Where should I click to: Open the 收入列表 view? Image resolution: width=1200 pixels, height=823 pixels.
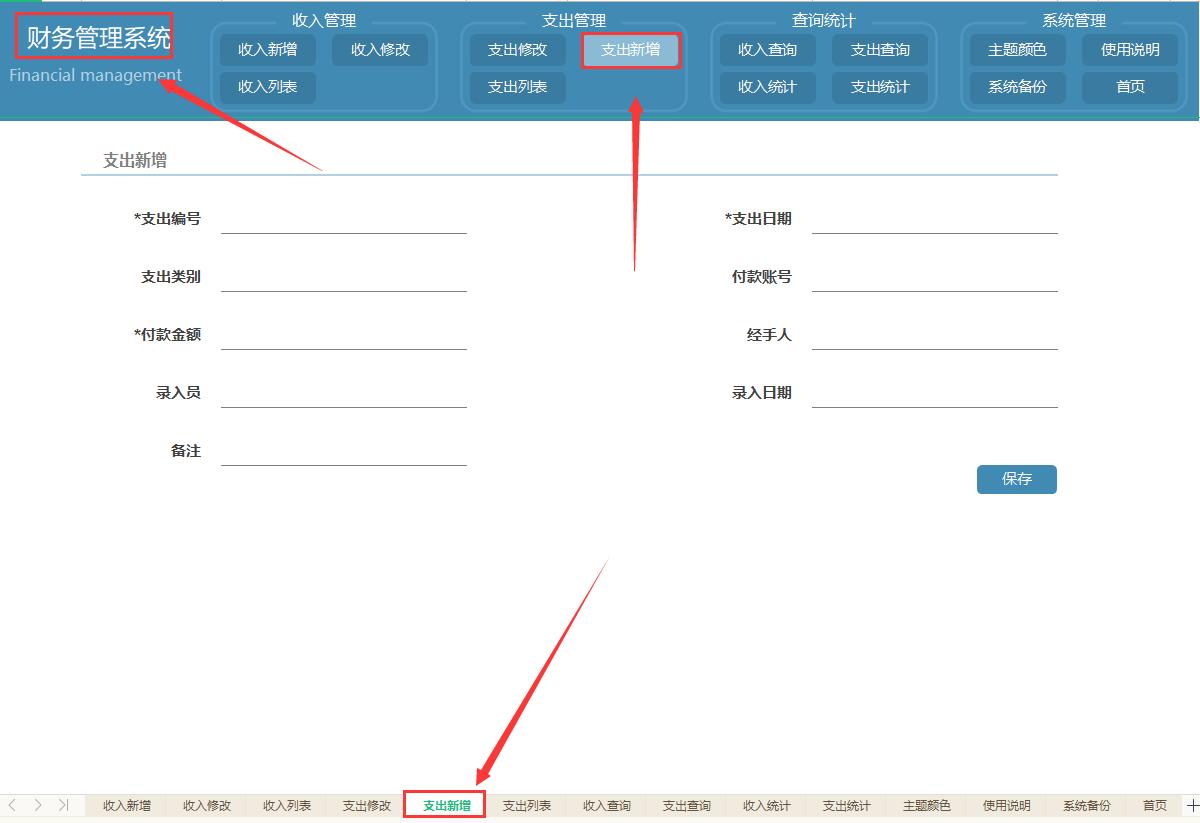click(x=267, y=87)
